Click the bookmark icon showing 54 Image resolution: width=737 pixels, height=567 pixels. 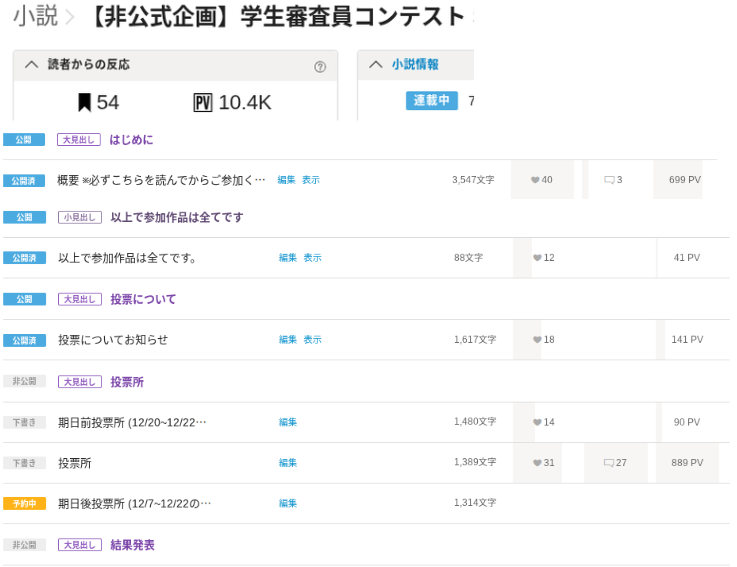pyautogui.click(x=85, y=103)
